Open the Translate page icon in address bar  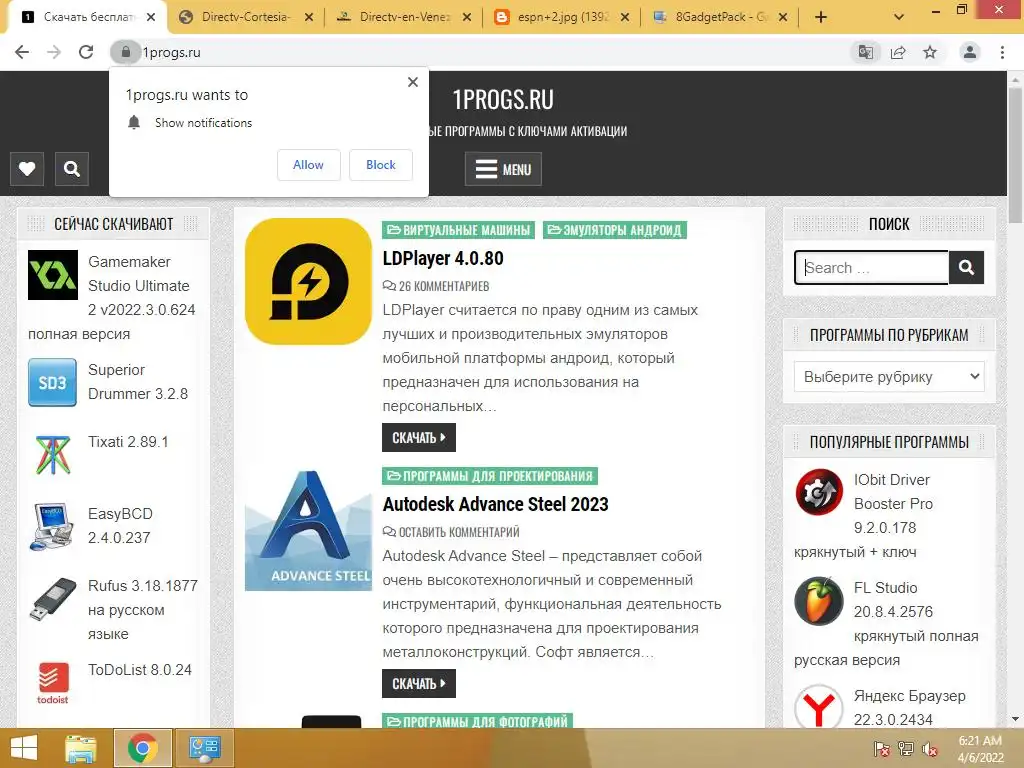[x=866, y=52]
